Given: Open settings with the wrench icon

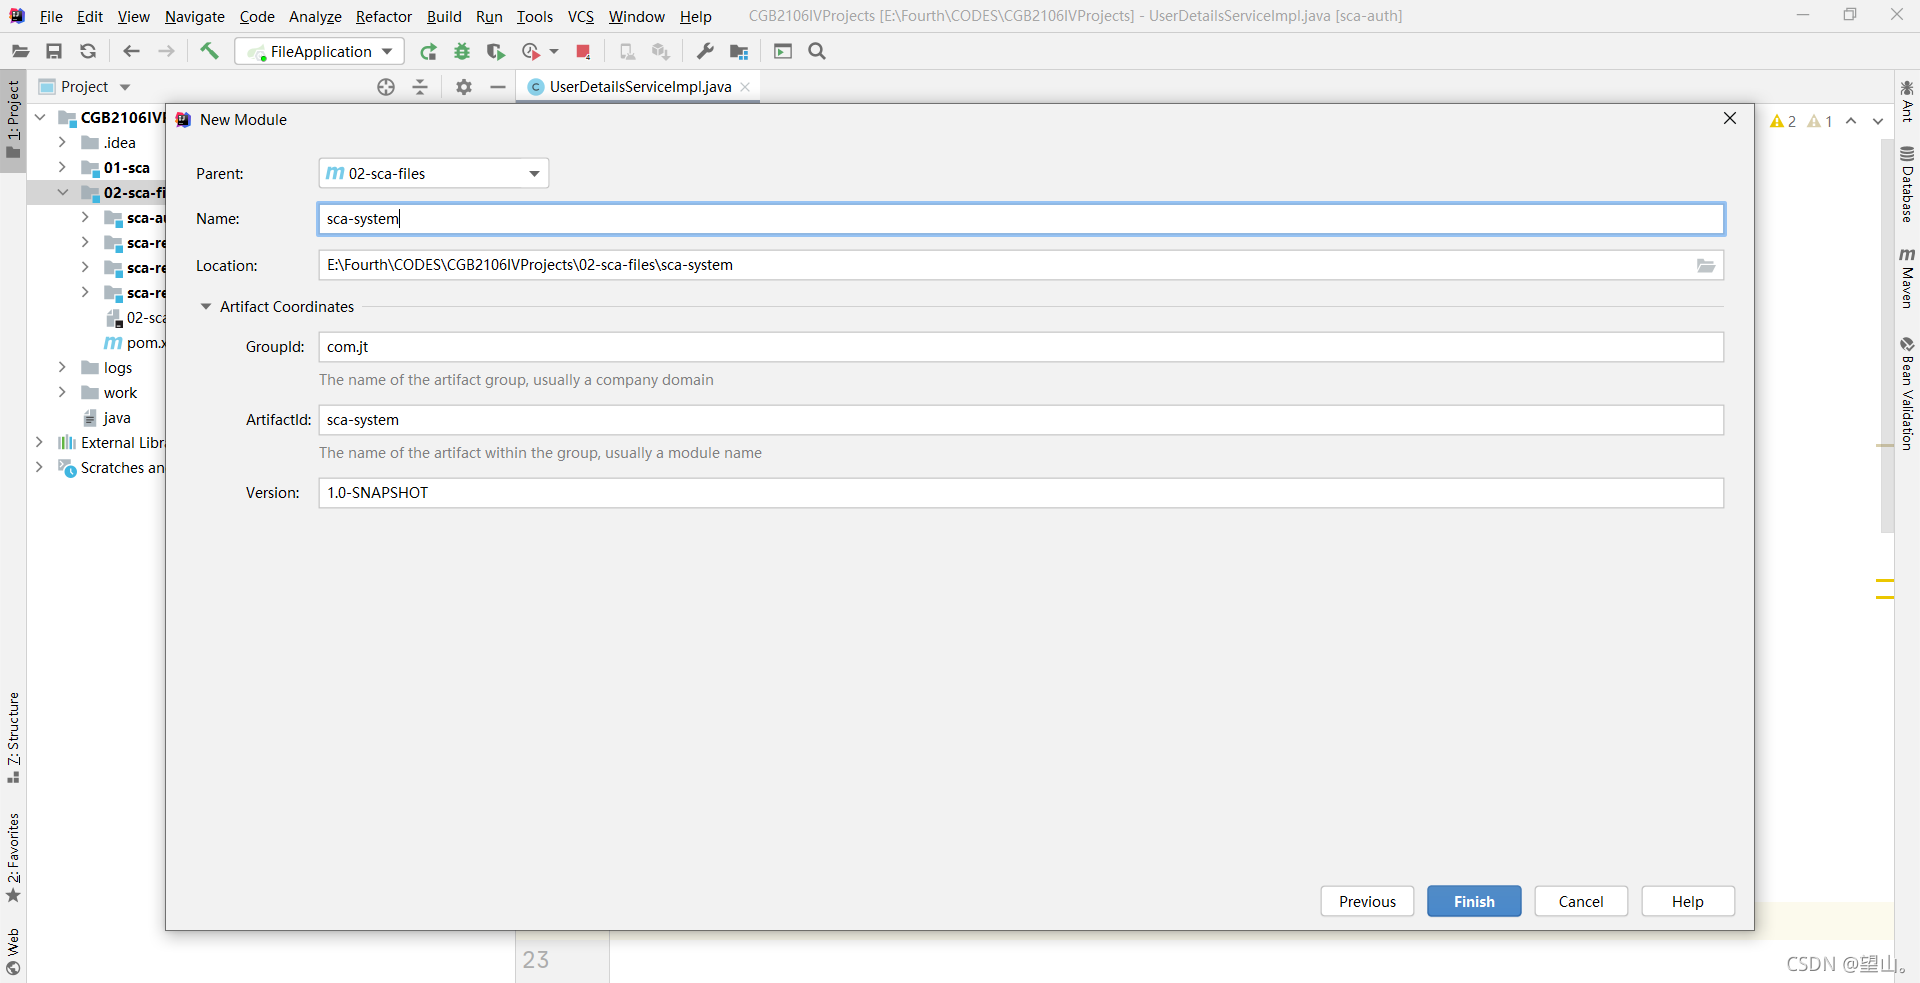Looking at the screenshot, I should click(705, 51).
